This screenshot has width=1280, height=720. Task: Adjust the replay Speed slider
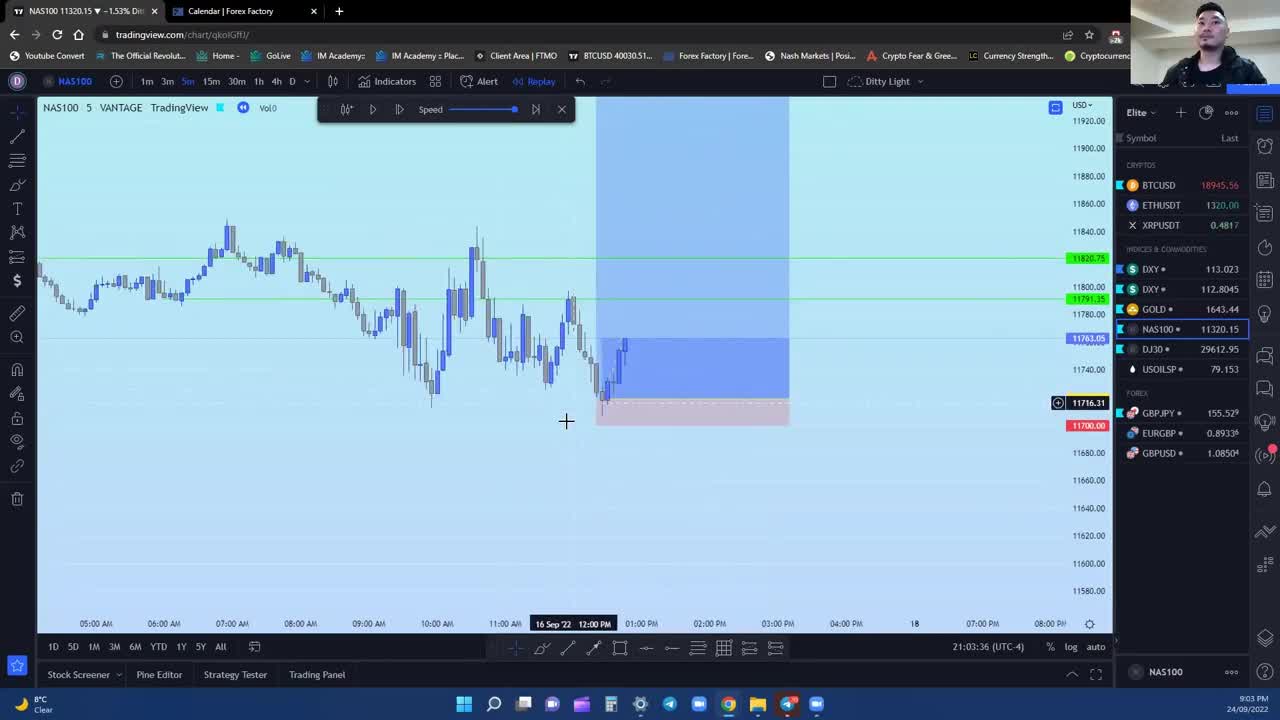point(484,109)
